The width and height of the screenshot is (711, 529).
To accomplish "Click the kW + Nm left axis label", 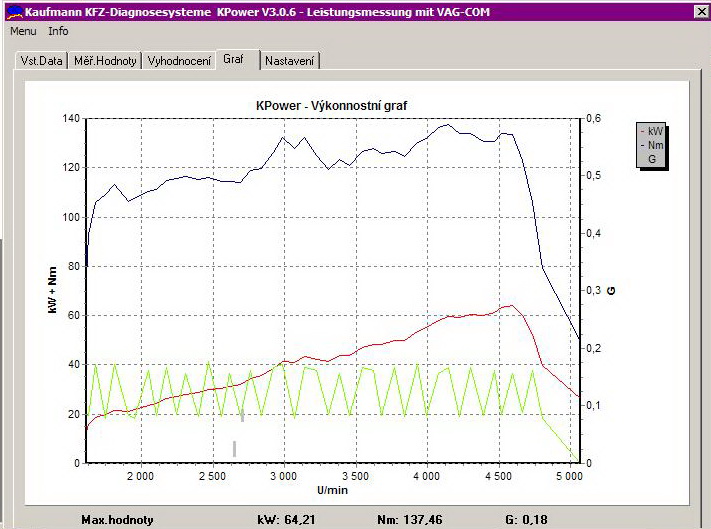I will pyautogui.click(x=52, y=291).
